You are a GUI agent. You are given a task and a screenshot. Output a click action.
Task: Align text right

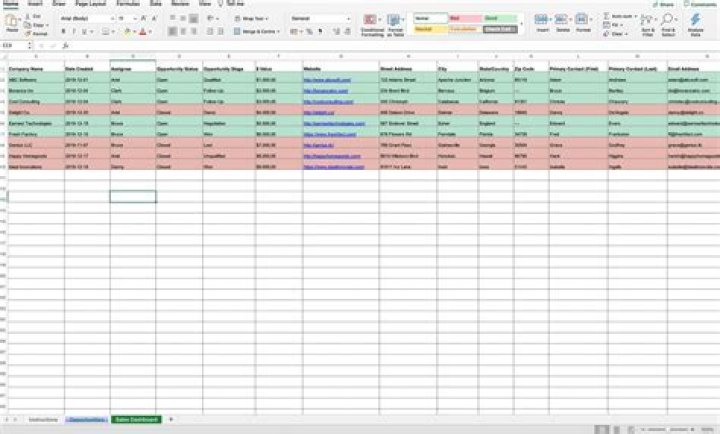coord(194,32)
